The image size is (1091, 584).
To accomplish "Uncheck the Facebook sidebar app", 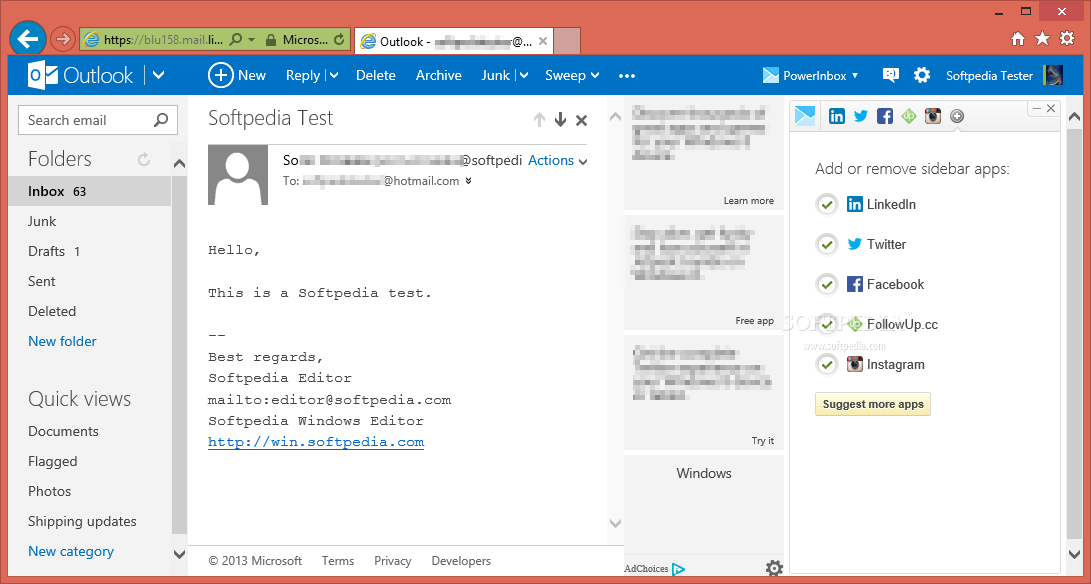I will coord(827,285).
